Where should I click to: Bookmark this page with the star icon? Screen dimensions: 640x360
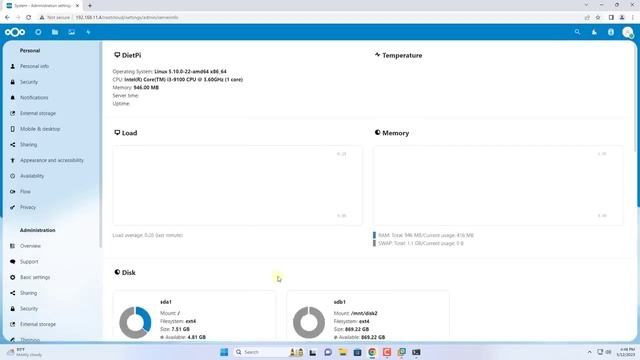point(598,18)
